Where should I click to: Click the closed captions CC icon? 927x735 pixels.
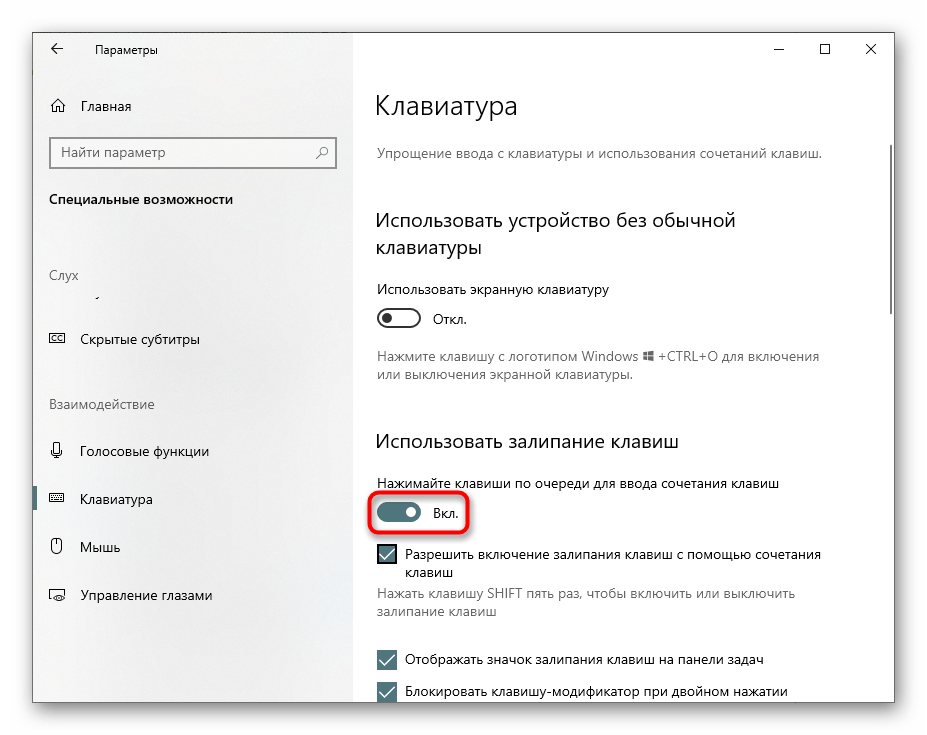click(57, 338)
